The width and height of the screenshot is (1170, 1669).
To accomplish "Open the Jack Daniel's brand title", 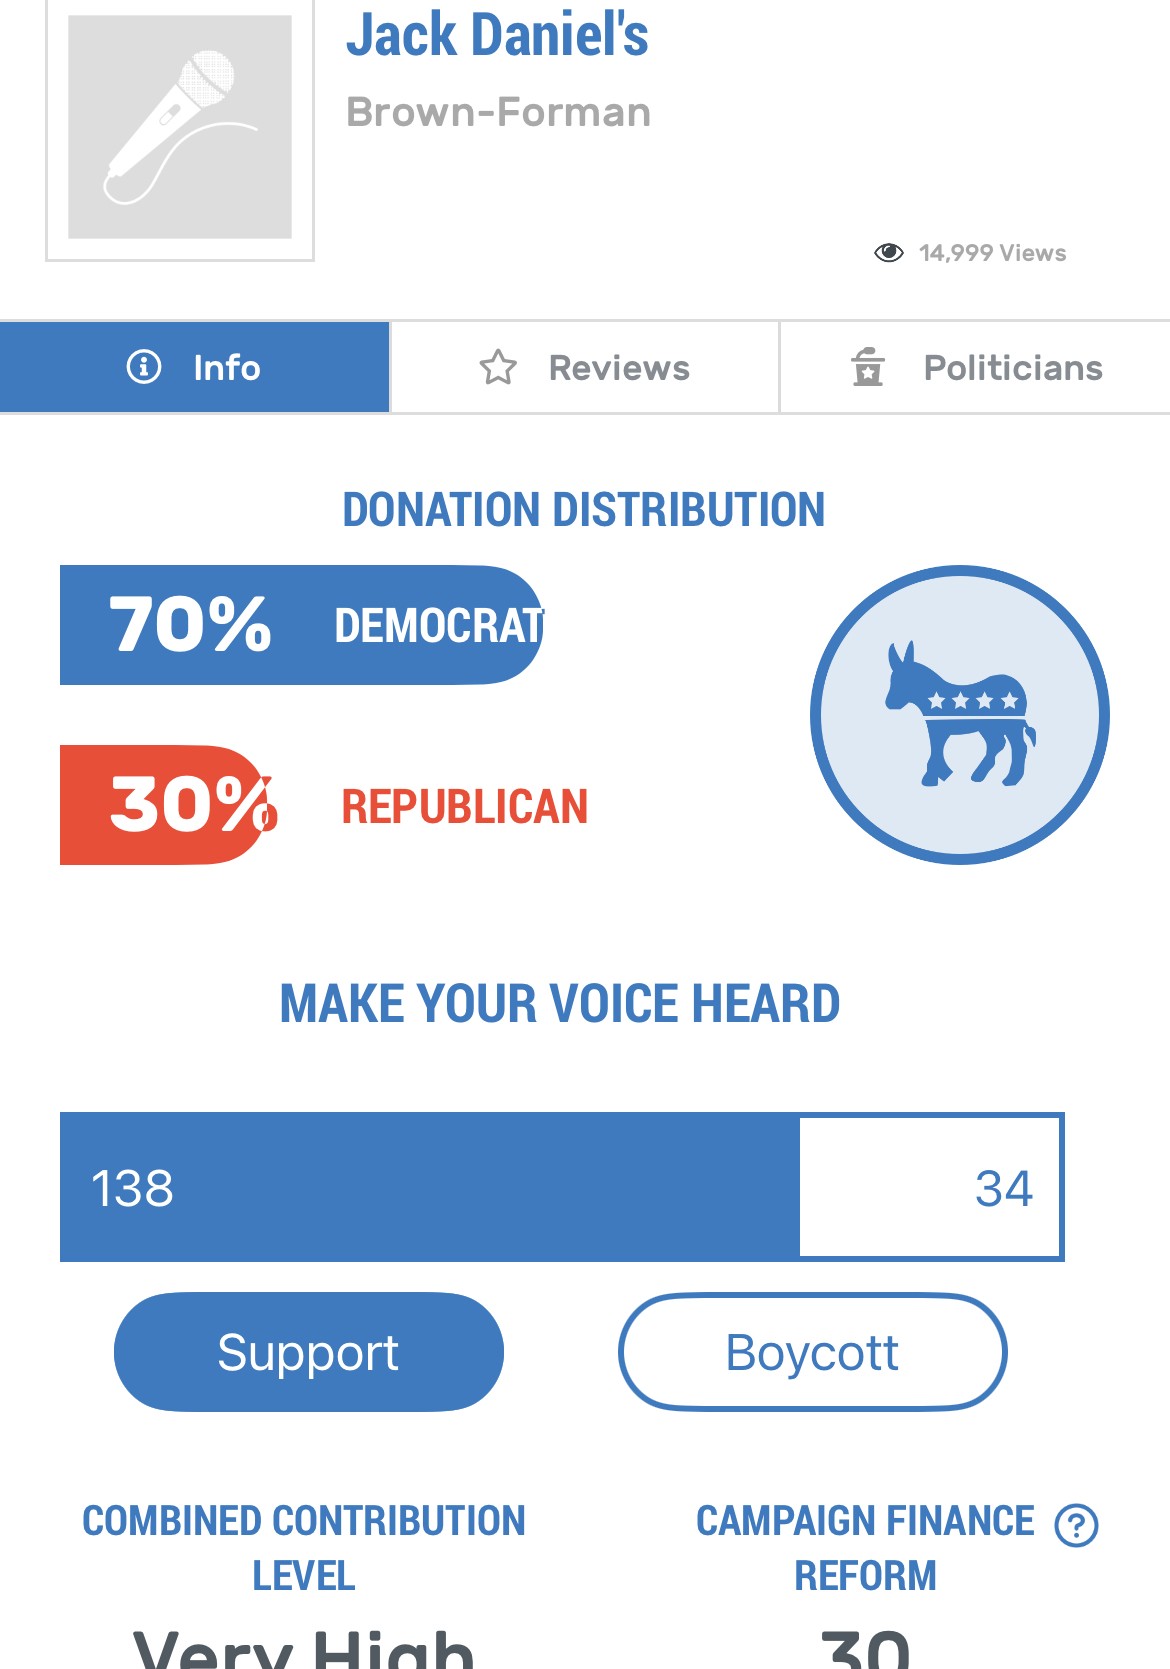I will tap(497, 35).
